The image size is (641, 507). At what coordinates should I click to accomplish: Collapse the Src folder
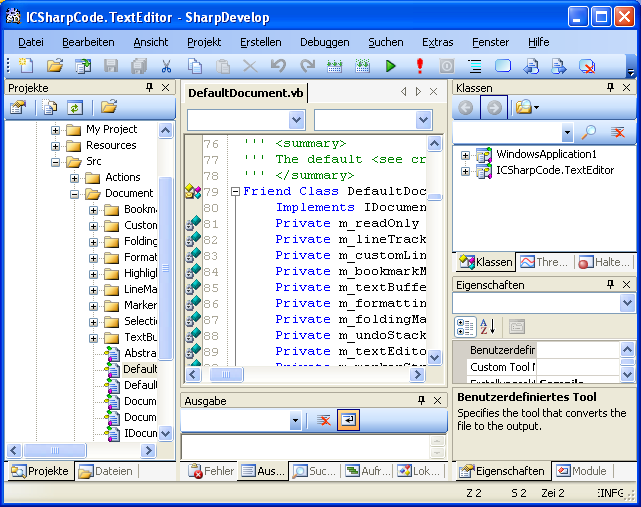[55, 162]
